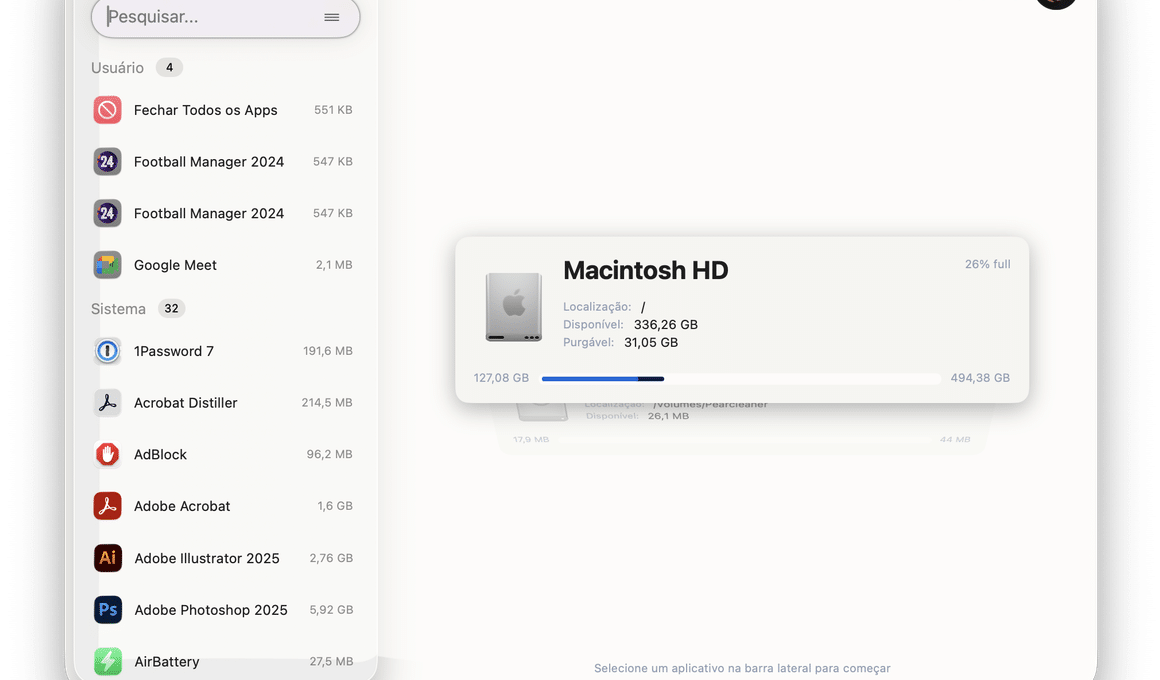This screenshot has width=1160, height=680.
Task: Click the Purgável value 31,05 GB
Action: (x=651, y=343)
